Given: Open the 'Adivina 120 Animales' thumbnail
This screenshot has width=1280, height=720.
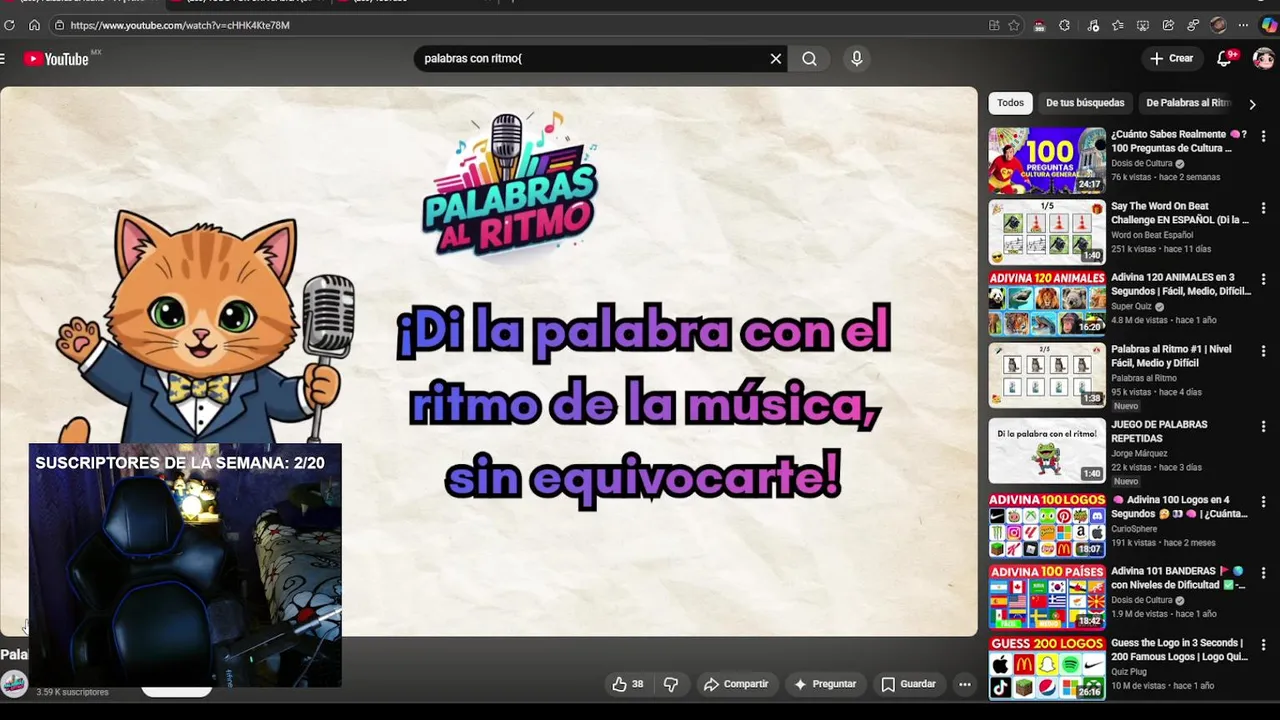Looking at the screenshot, I should click(1047, 304).
